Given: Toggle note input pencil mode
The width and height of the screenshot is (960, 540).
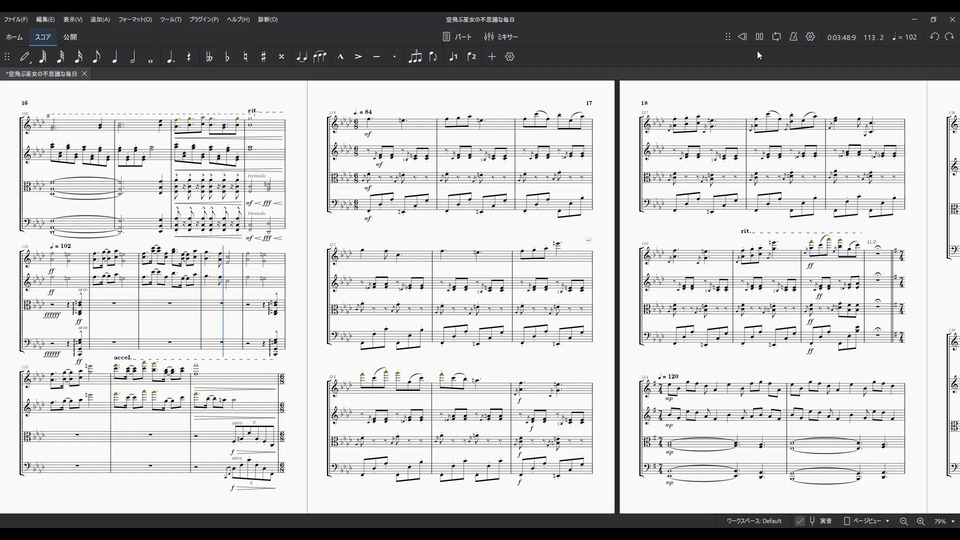Looking at the screenshot, I should pos(24,56).
